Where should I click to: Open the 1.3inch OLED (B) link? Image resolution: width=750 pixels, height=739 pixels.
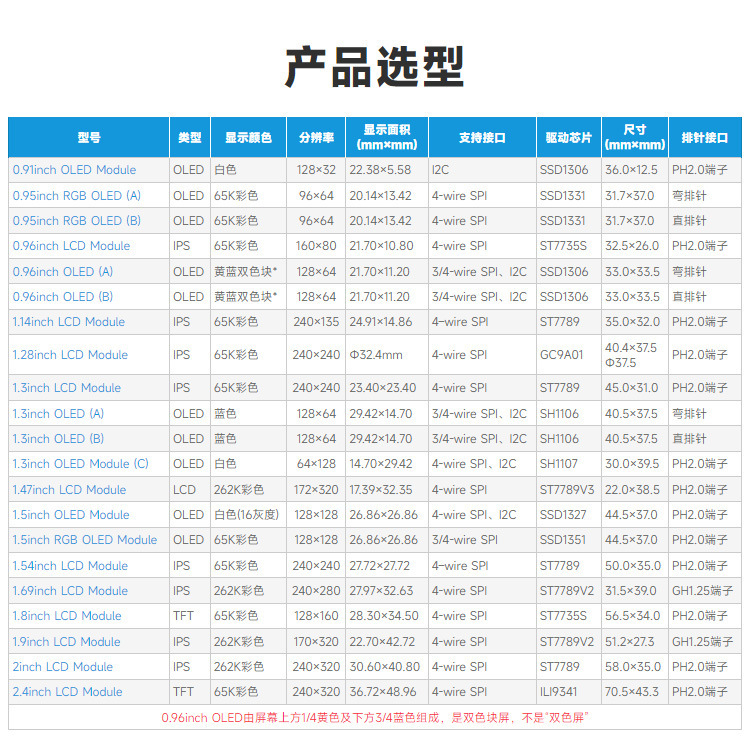coord(58,439)
